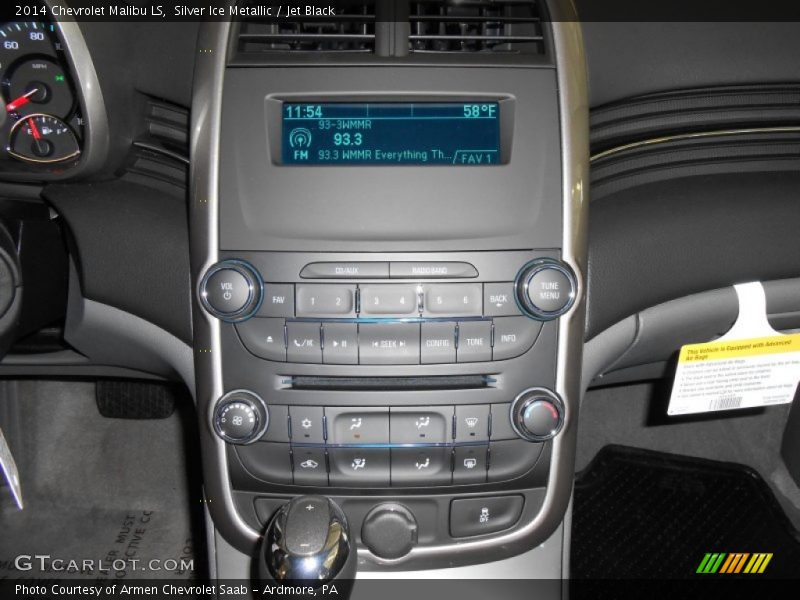Seek to next station

click(402, 344)
